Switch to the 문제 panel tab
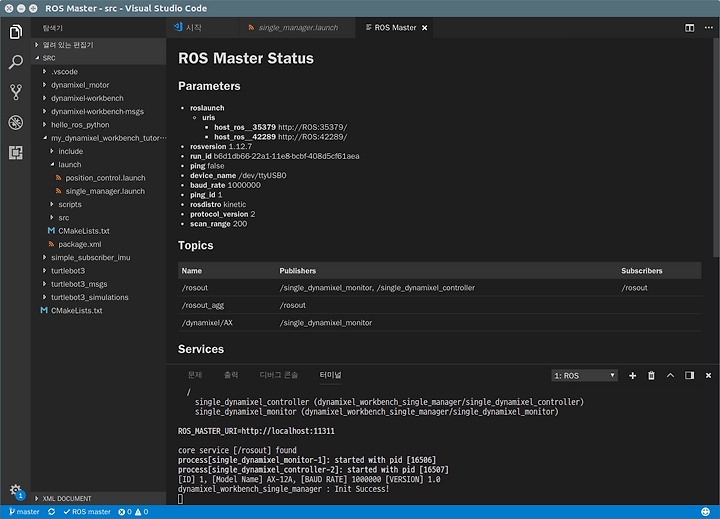This screenshot has width=720, height=519. pyautogui.click(x=195, y=375)
